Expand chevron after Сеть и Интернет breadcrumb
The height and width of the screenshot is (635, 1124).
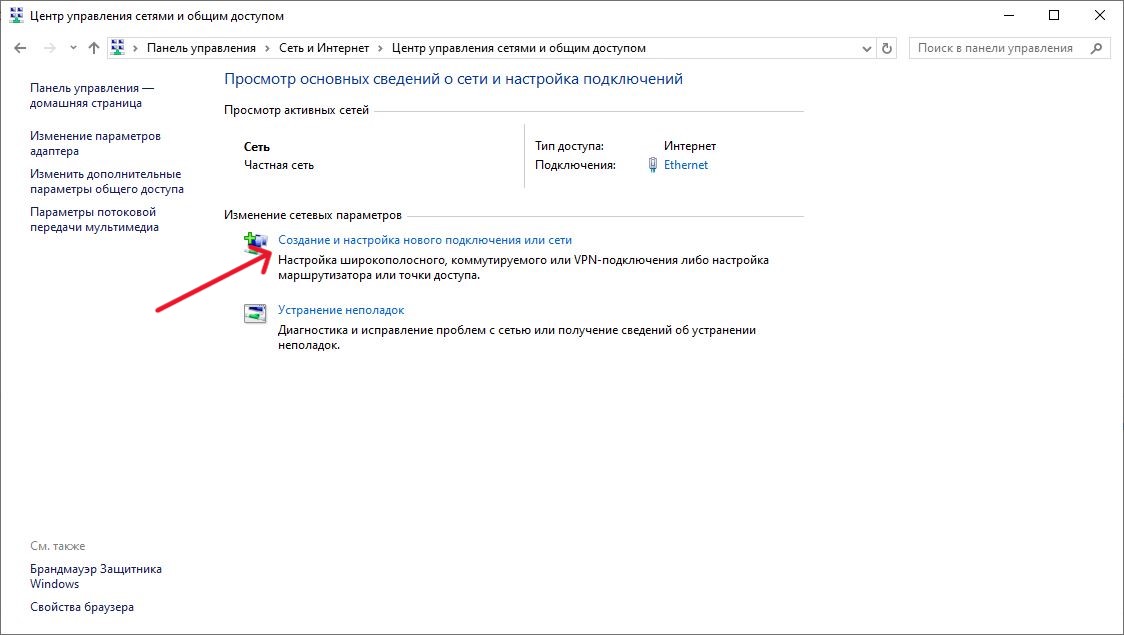point(381,48)
